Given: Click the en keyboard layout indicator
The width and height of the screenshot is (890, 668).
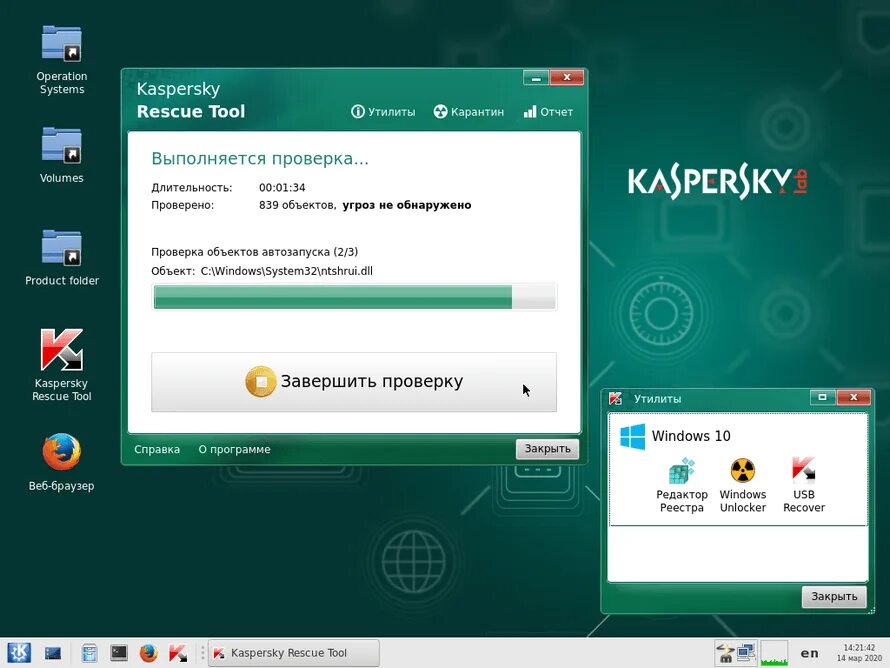Looking at the screenshot, I should click(x=809, y=653).
